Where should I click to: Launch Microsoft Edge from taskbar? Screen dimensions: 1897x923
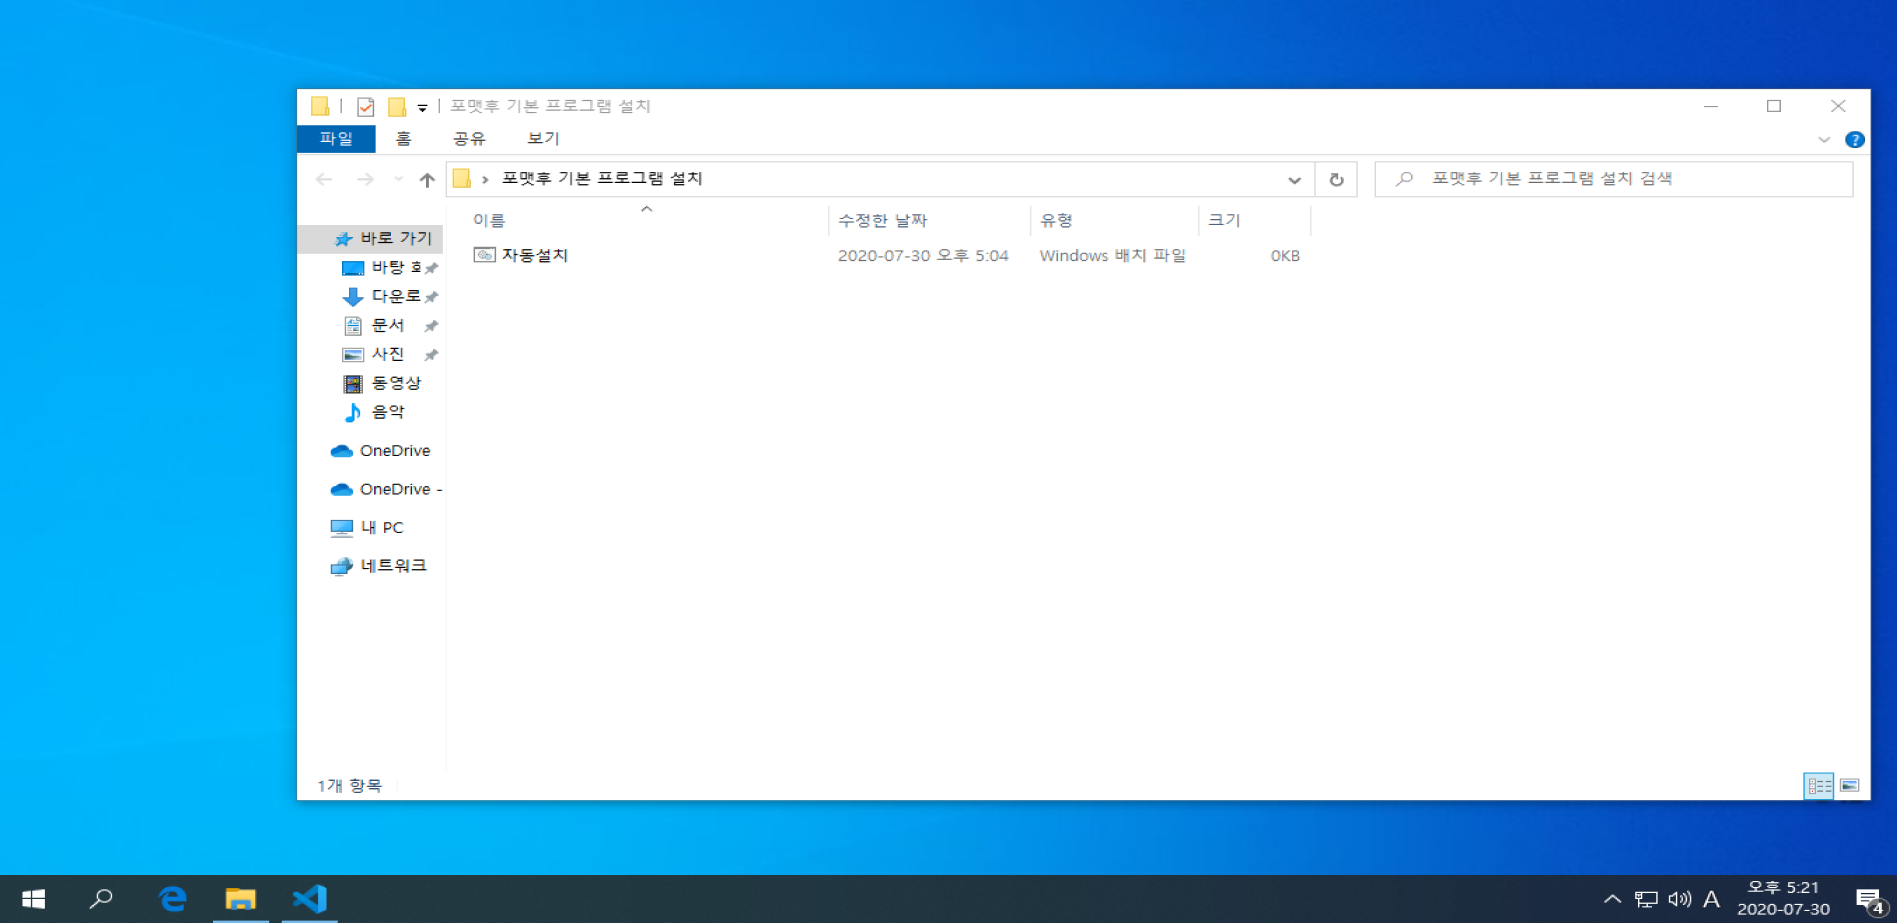tap(172, 899)
